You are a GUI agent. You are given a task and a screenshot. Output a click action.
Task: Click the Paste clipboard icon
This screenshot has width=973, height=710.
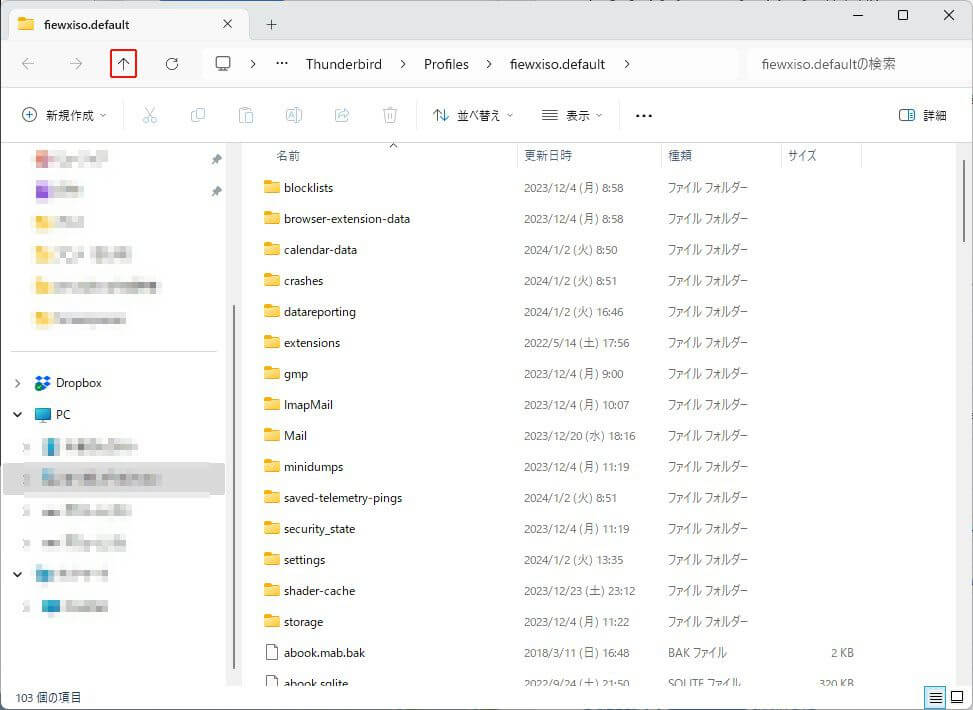tap(246, 116)
